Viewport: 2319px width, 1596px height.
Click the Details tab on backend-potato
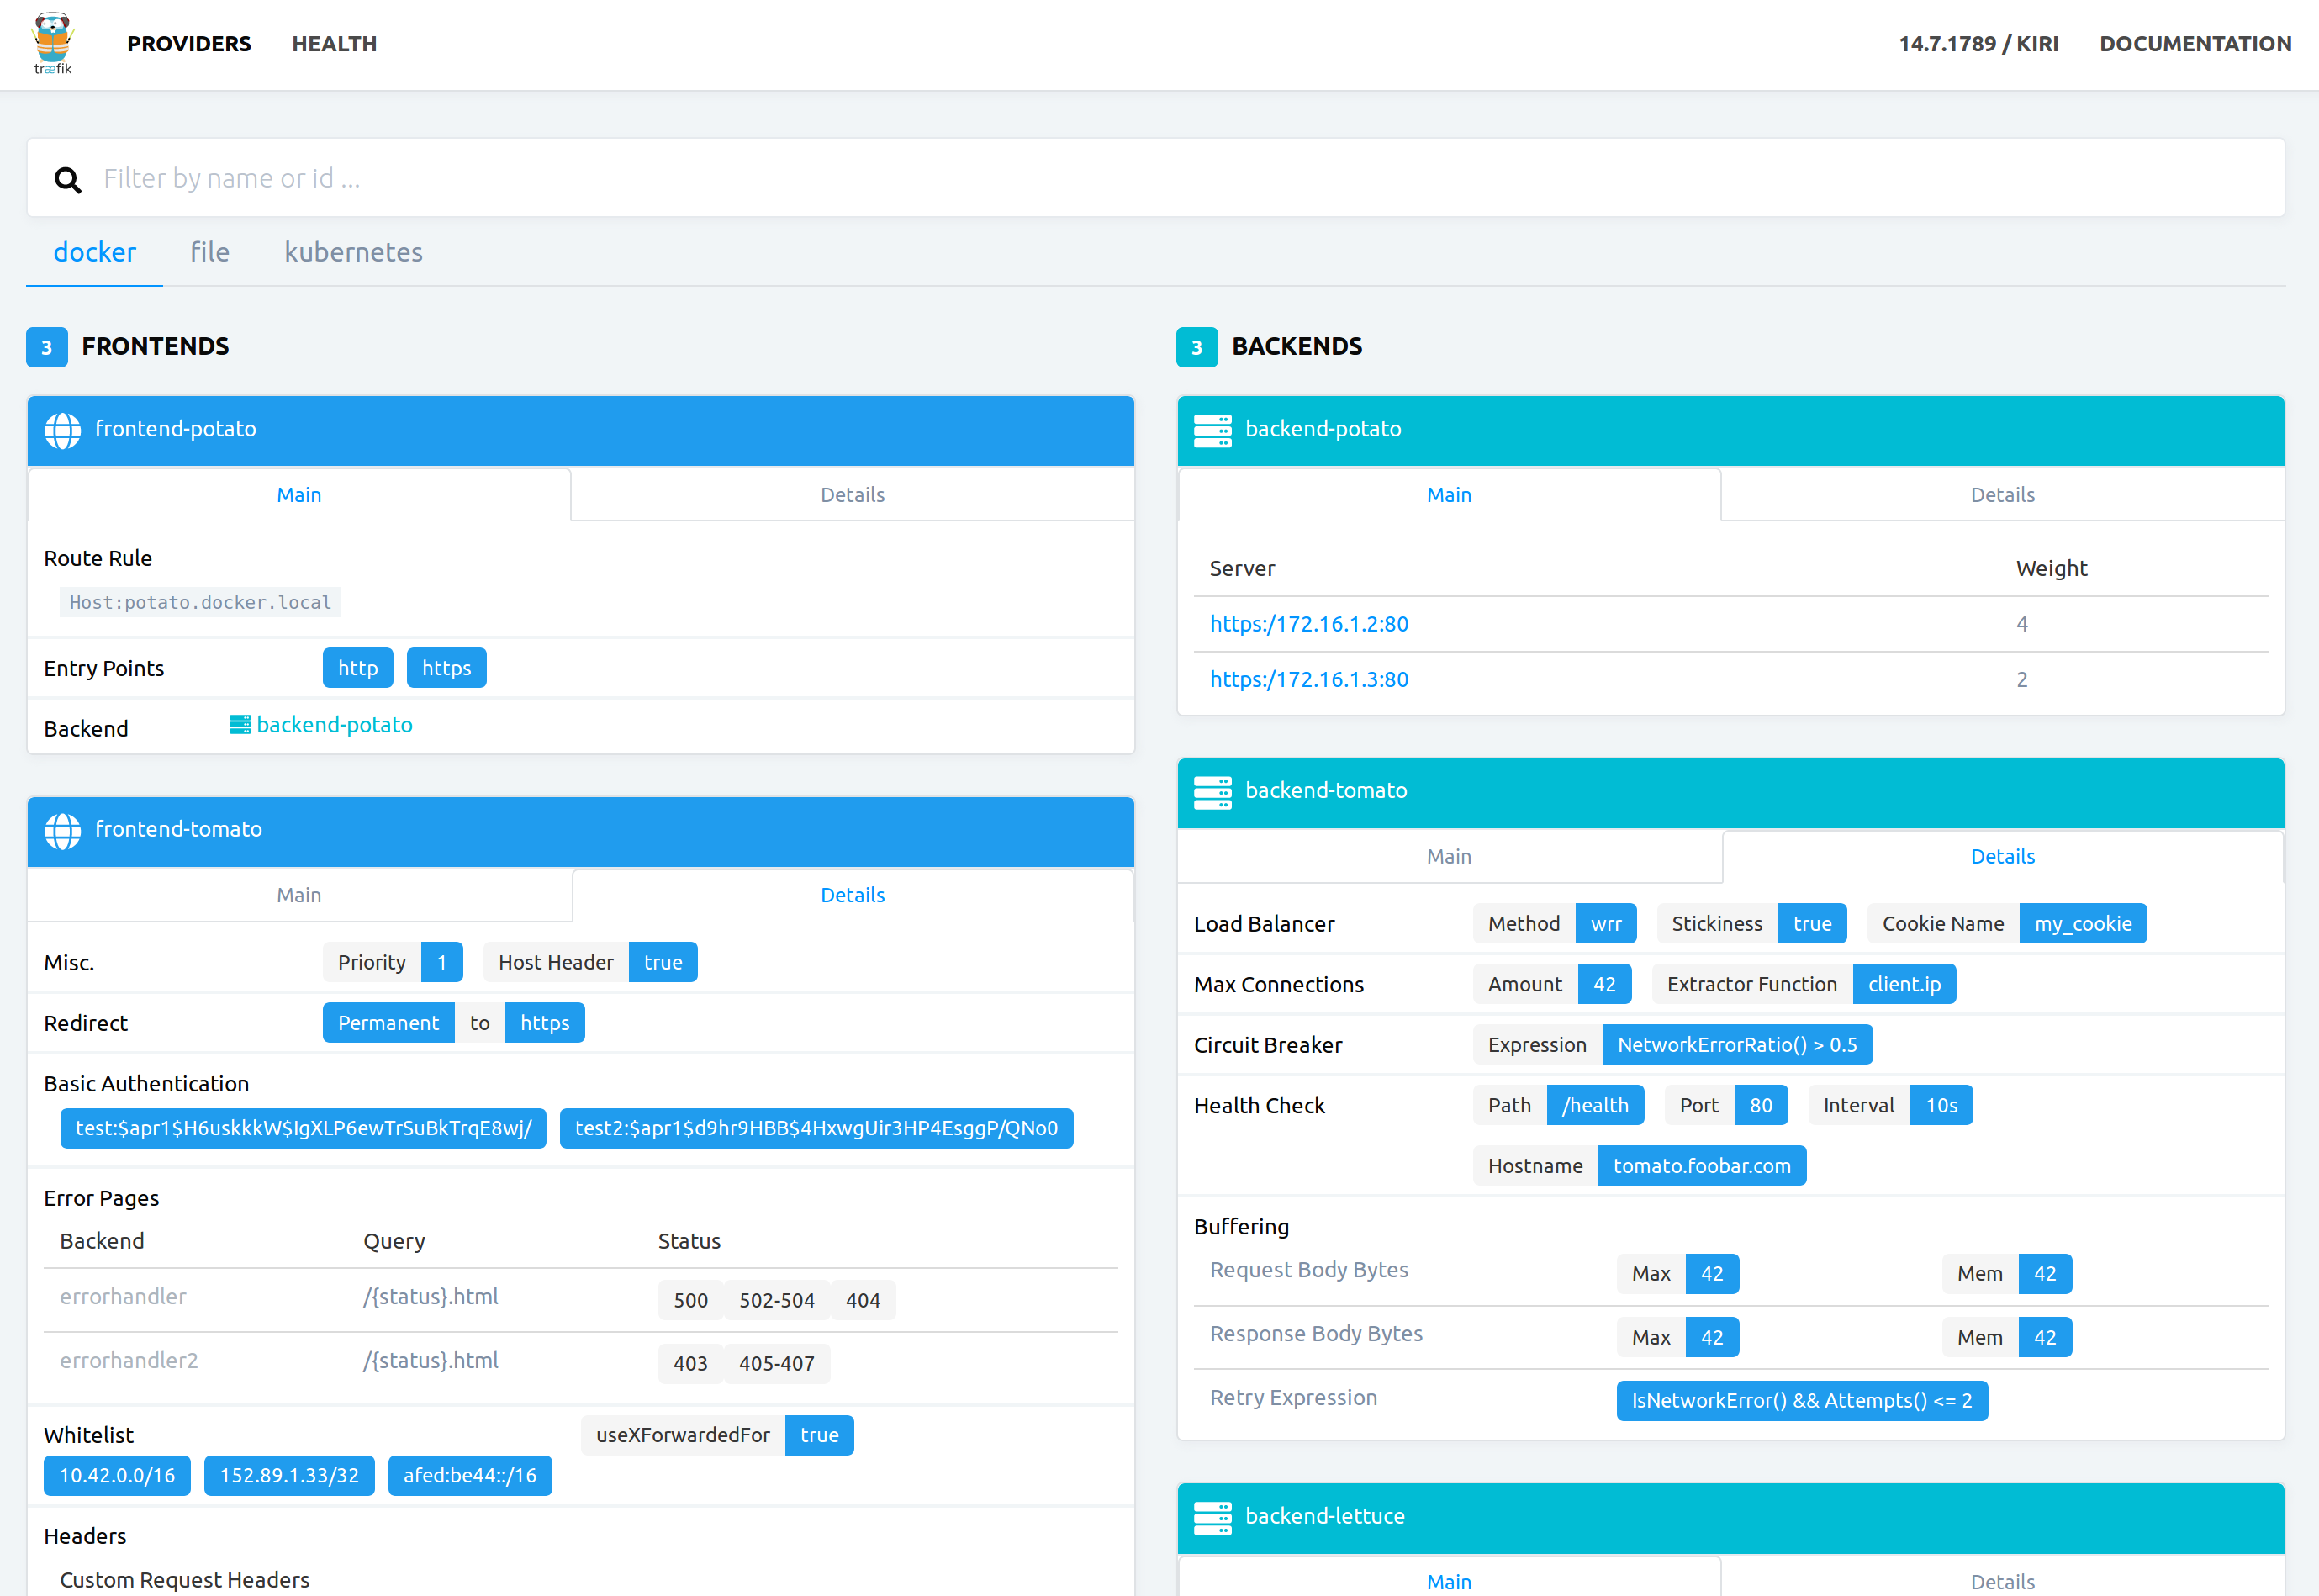pos(2004,494)
